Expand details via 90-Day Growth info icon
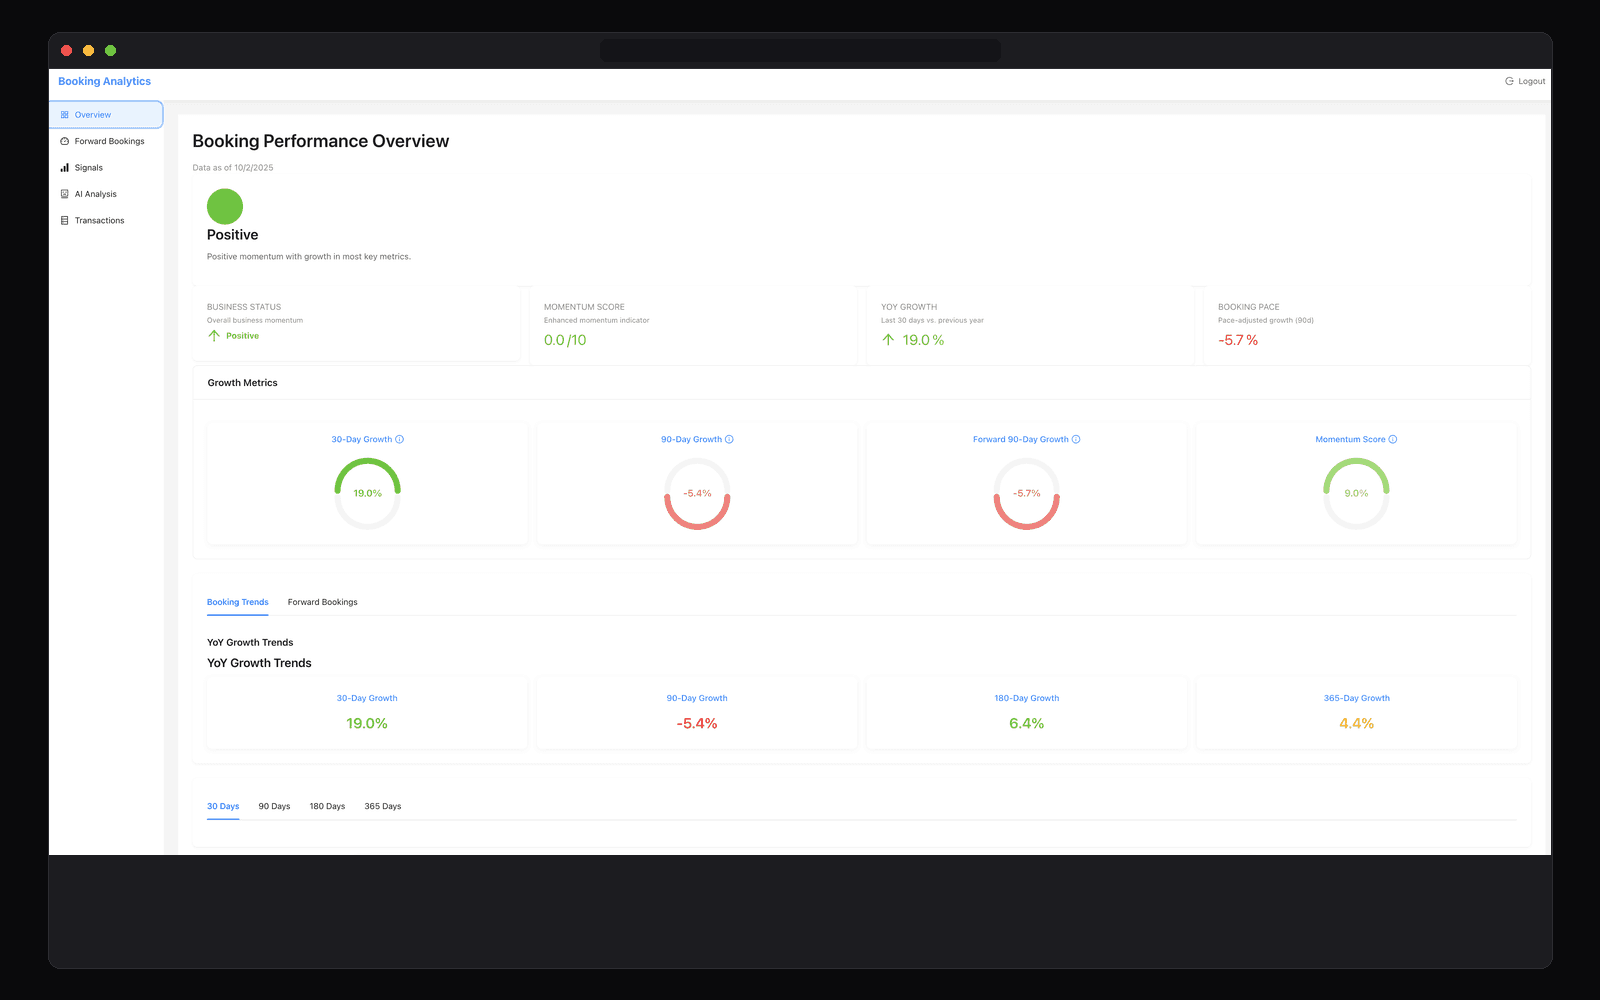 point(729,439)
